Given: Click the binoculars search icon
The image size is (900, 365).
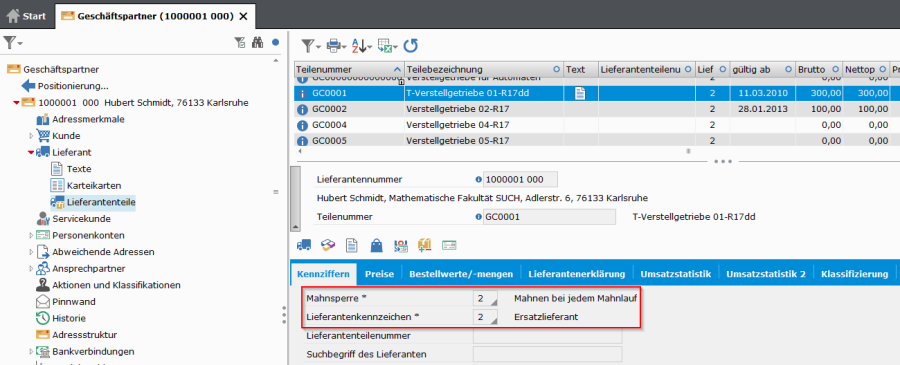Looking at the screenshot, I should [x=257, y=42].
